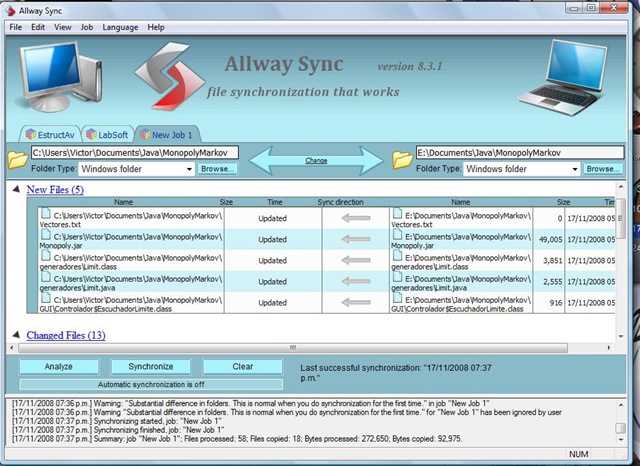This screenshot has width=640, height=466.
Task: Click file icon of left Limit.class row
Action: pos(46,256)
